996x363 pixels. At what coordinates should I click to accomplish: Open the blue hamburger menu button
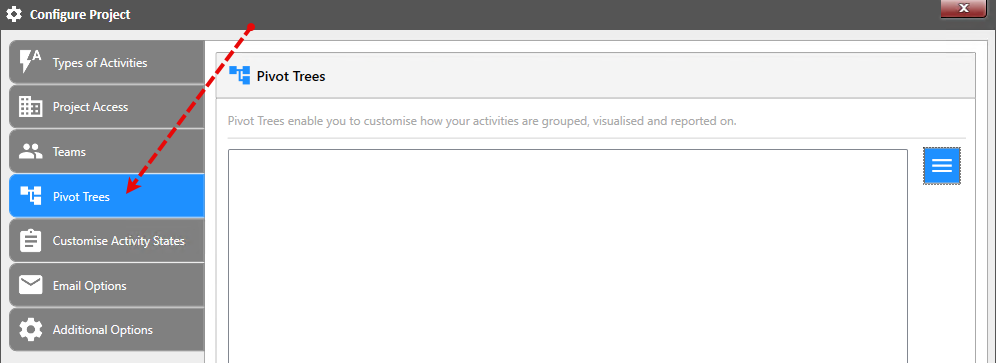941,166
